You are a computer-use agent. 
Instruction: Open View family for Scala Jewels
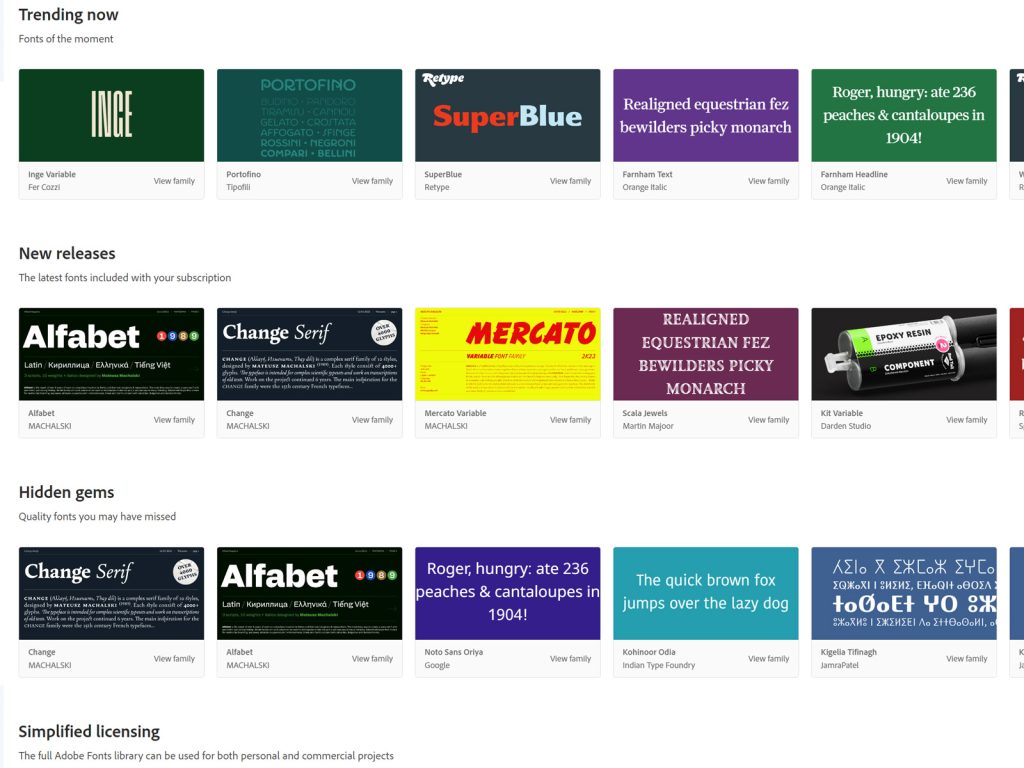tap(767, 420)
